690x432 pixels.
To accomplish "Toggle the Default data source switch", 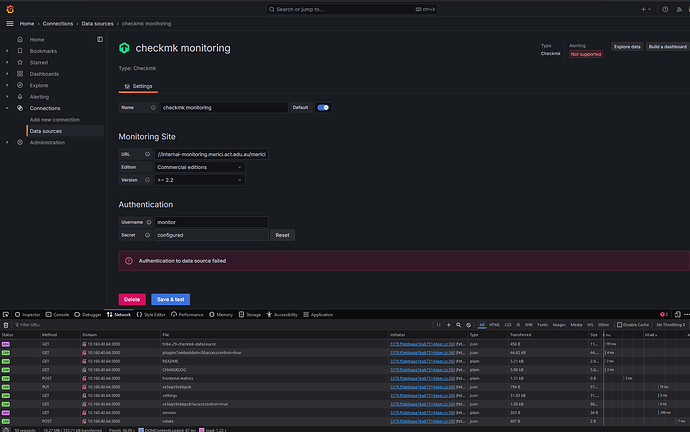I will click(323, 107).
